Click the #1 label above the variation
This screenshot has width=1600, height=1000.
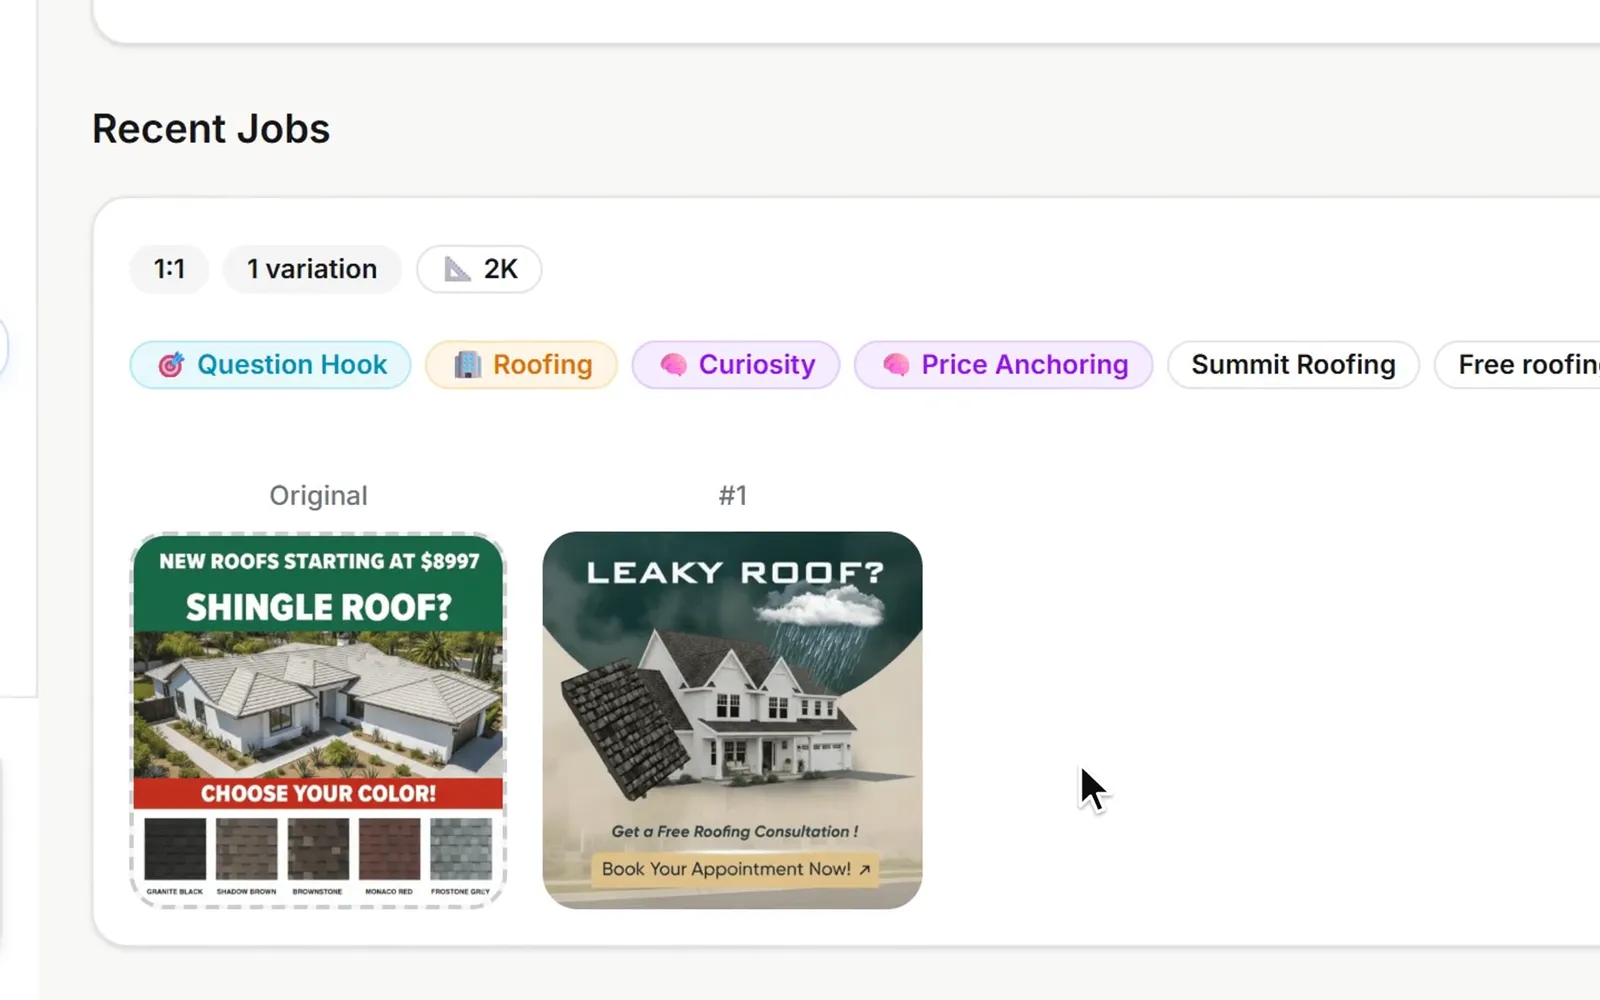point(732,495)
